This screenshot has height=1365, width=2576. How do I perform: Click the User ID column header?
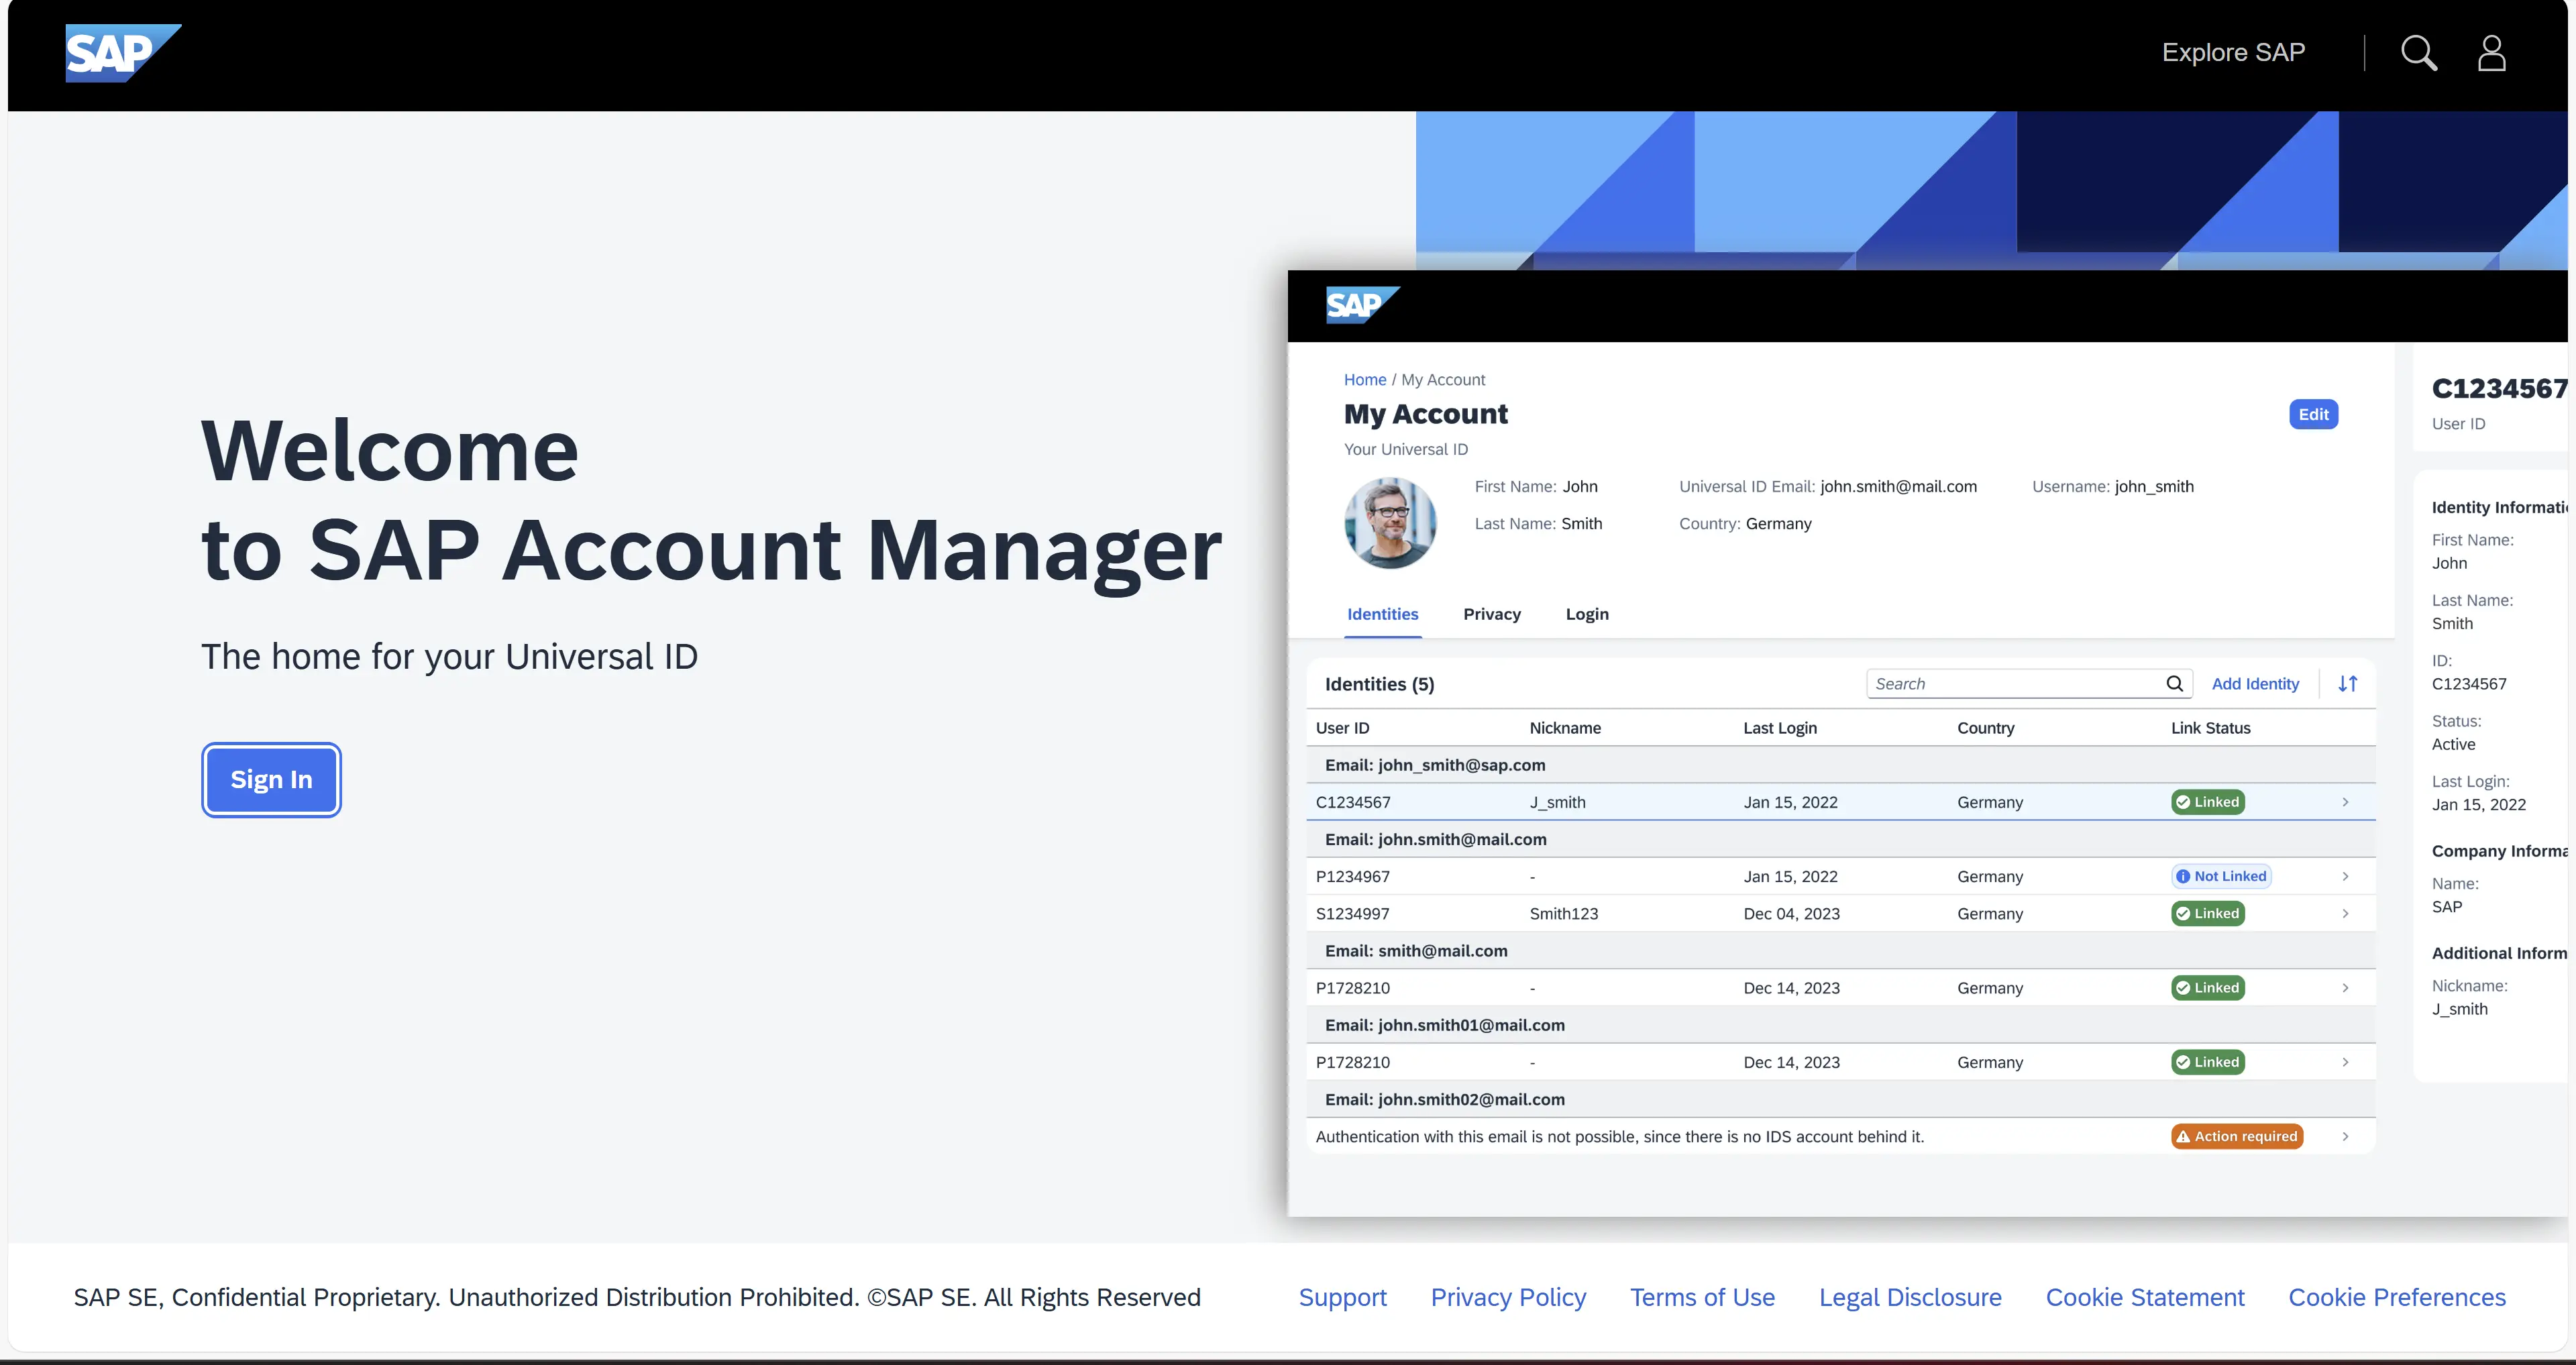pyautogui.click(x=1342, y=728)
